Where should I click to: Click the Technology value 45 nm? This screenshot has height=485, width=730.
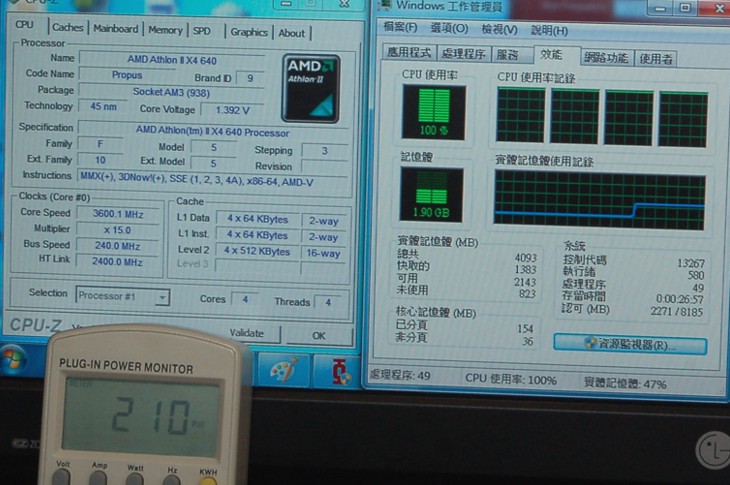pos(103,107)
